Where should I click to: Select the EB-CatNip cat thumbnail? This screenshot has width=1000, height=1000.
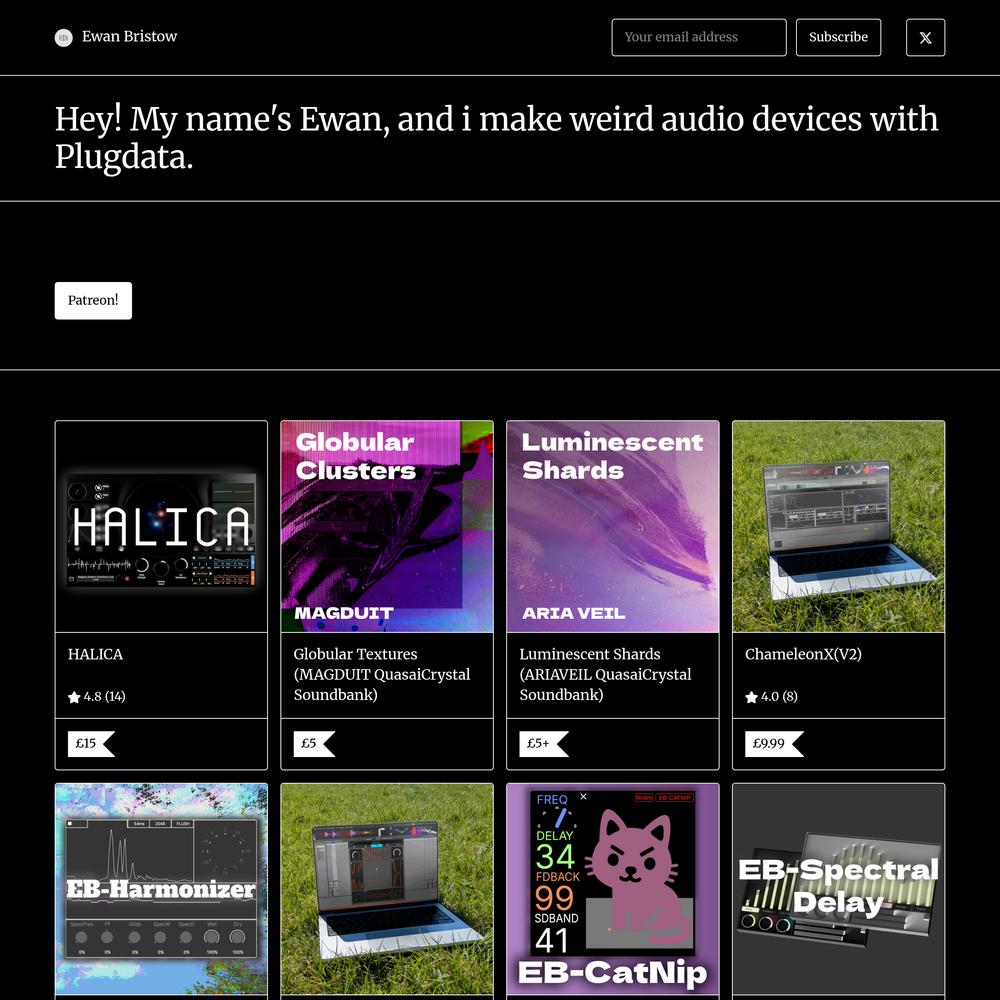coord(612,889)
